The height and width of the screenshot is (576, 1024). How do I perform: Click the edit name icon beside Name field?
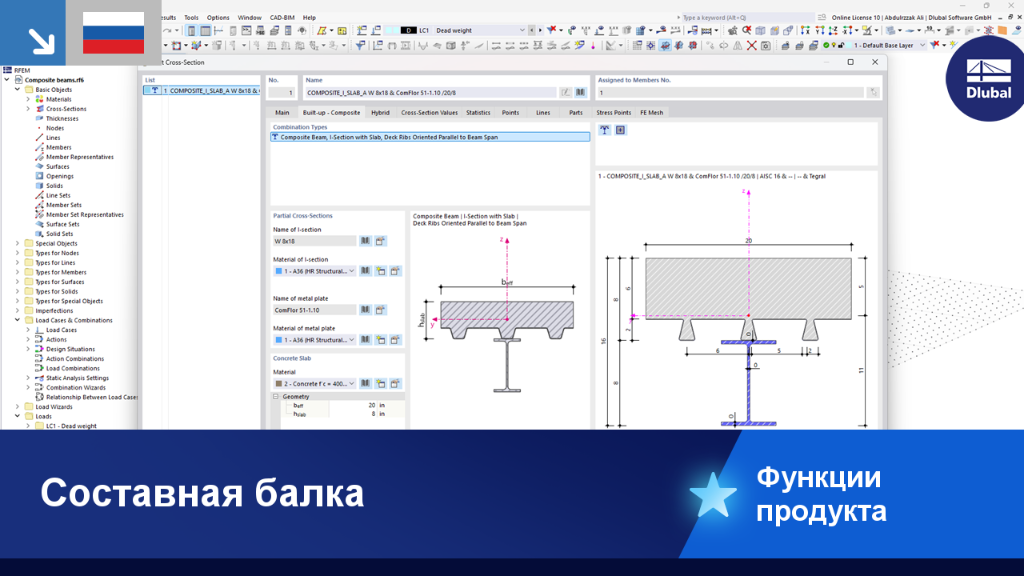[x=566, y=93]
